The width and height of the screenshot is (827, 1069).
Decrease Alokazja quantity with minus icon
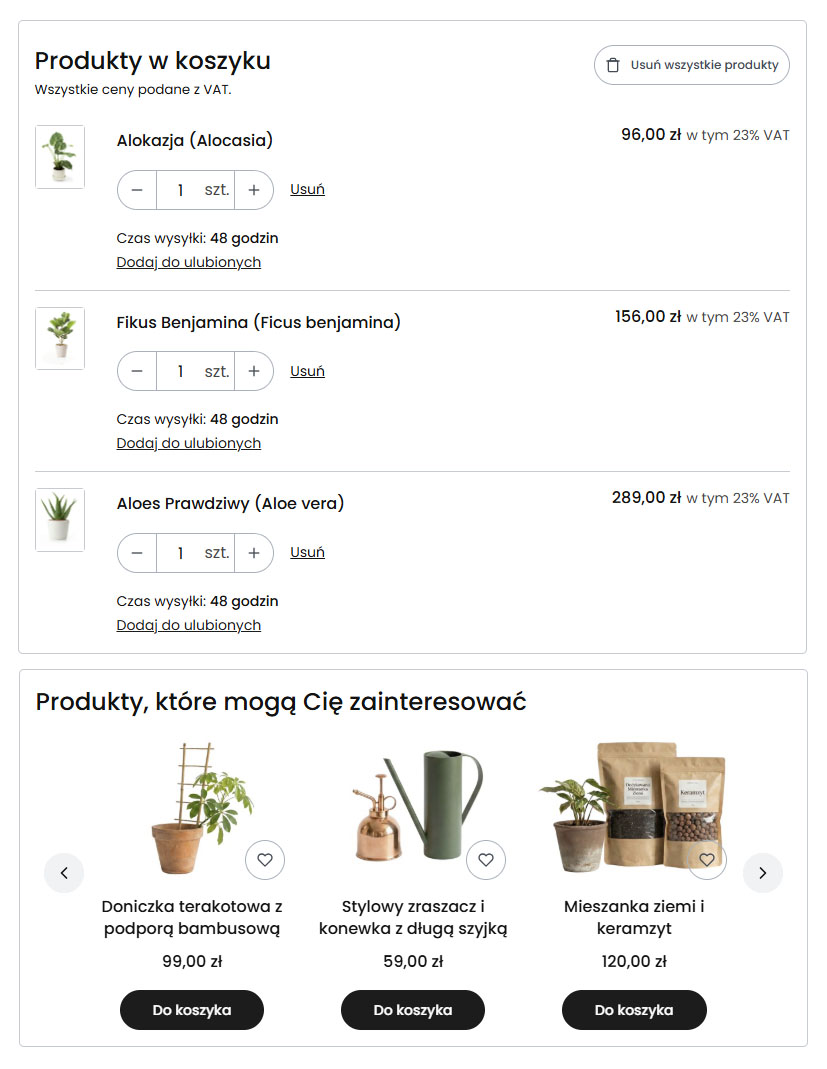(137, 190)
